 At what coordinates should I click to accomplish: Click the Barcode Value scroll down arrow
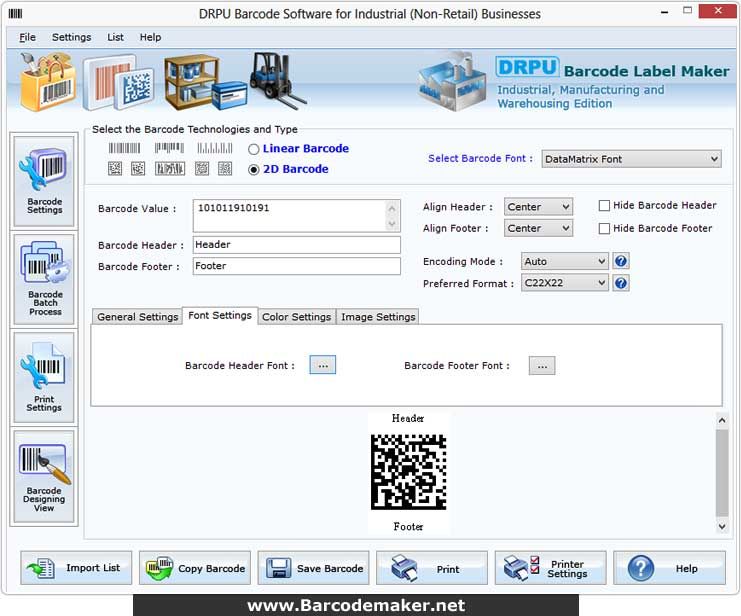click(x=392, y=224)
